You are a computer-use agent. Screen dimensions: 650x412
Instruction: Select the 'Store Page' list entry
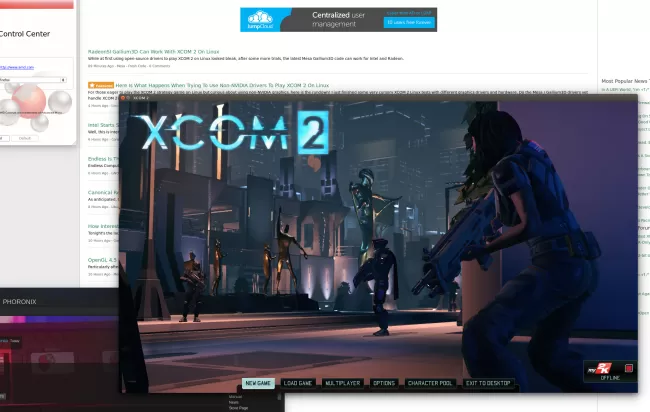[x=238, y=408]
